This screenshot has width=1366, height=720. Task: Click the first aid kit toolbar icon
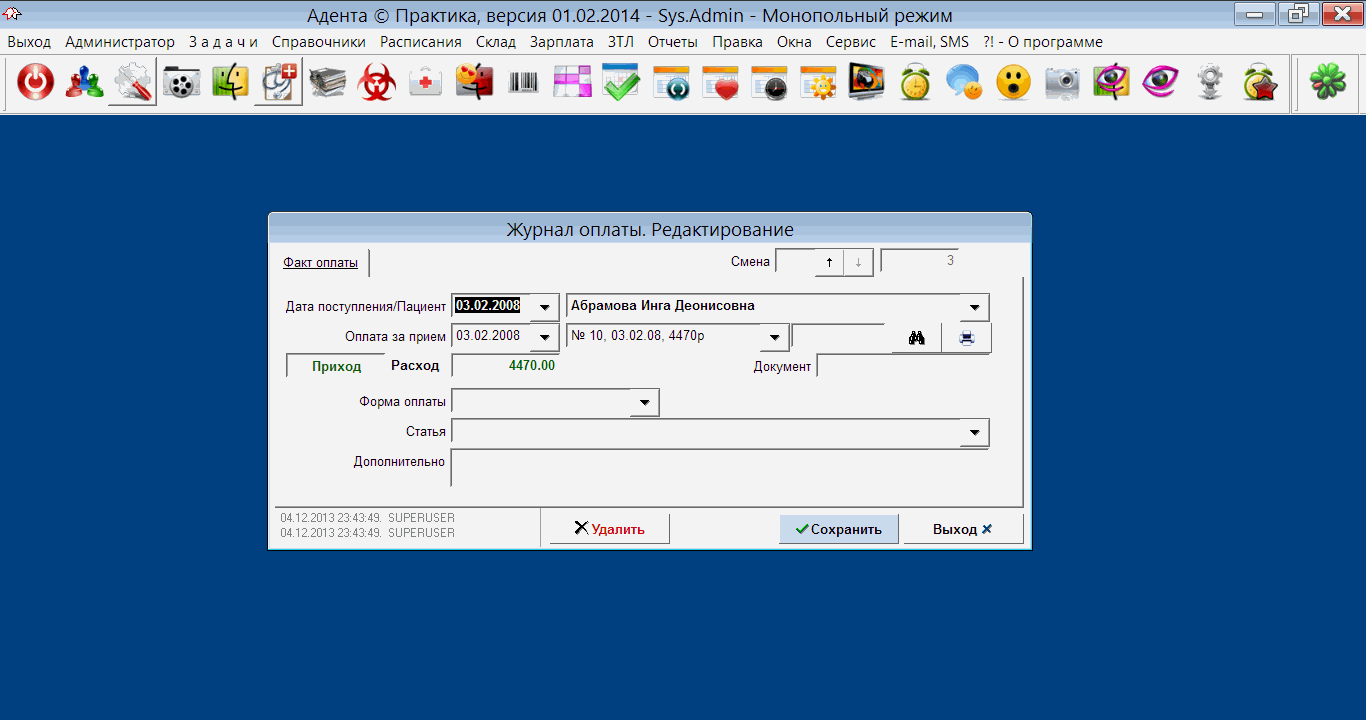426,83
